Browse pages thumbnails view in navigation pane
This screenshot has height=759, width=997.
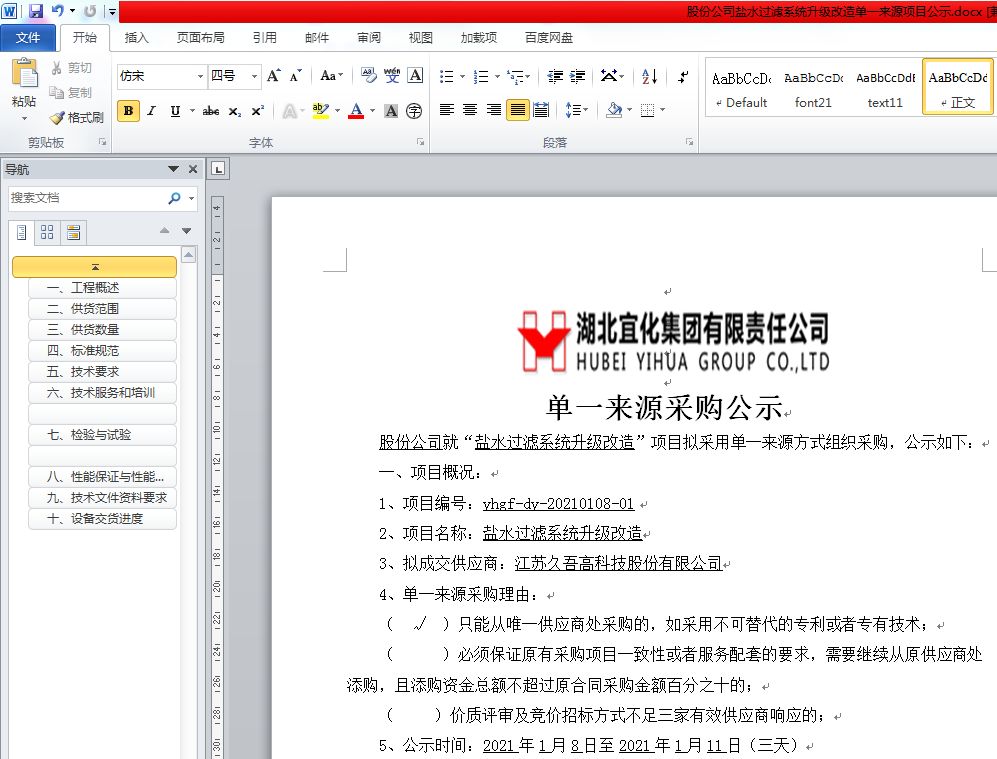[47, 233]
